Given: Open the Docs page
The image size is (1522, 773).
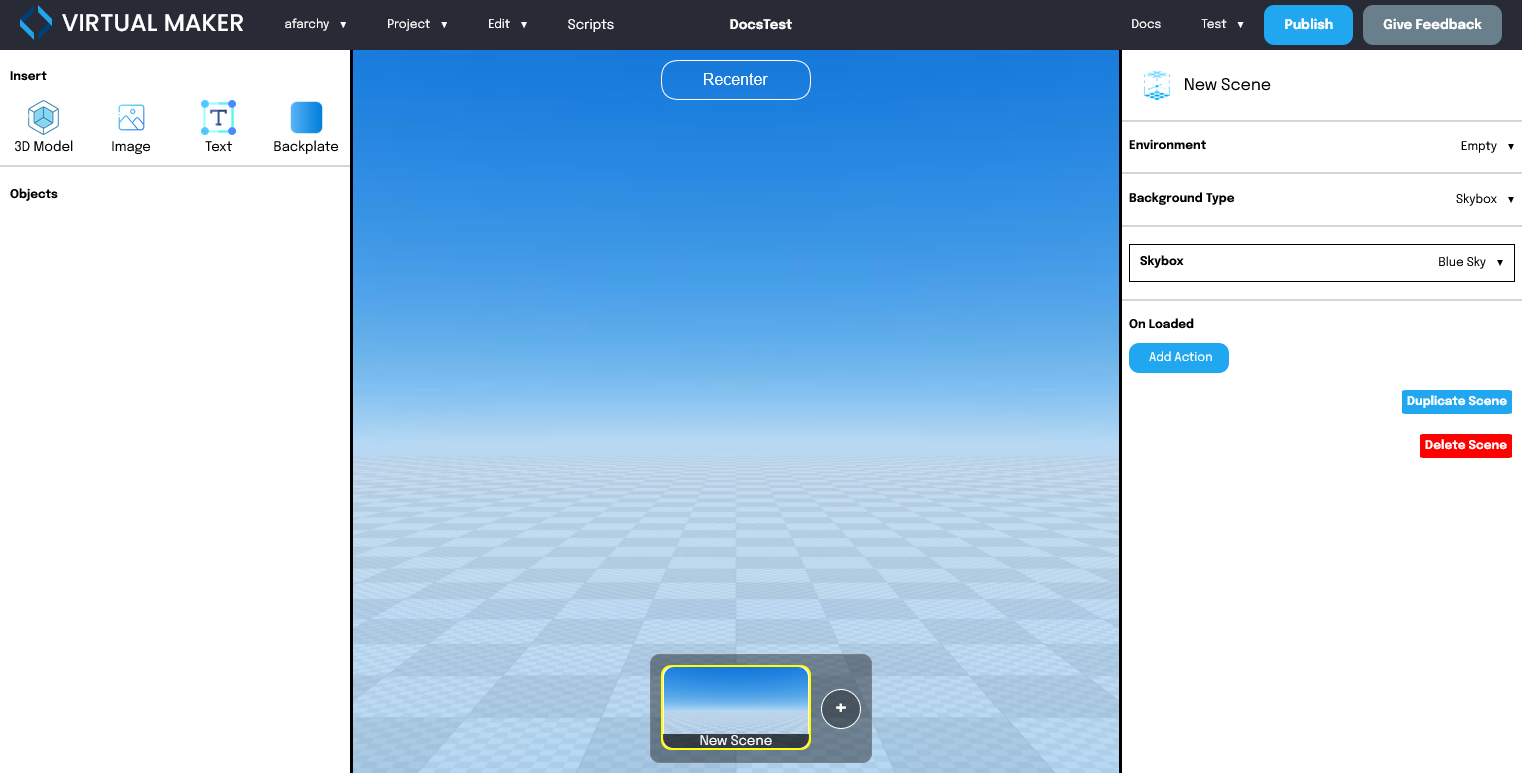Looking at the screenshot, I should (x=1146, y=24).
